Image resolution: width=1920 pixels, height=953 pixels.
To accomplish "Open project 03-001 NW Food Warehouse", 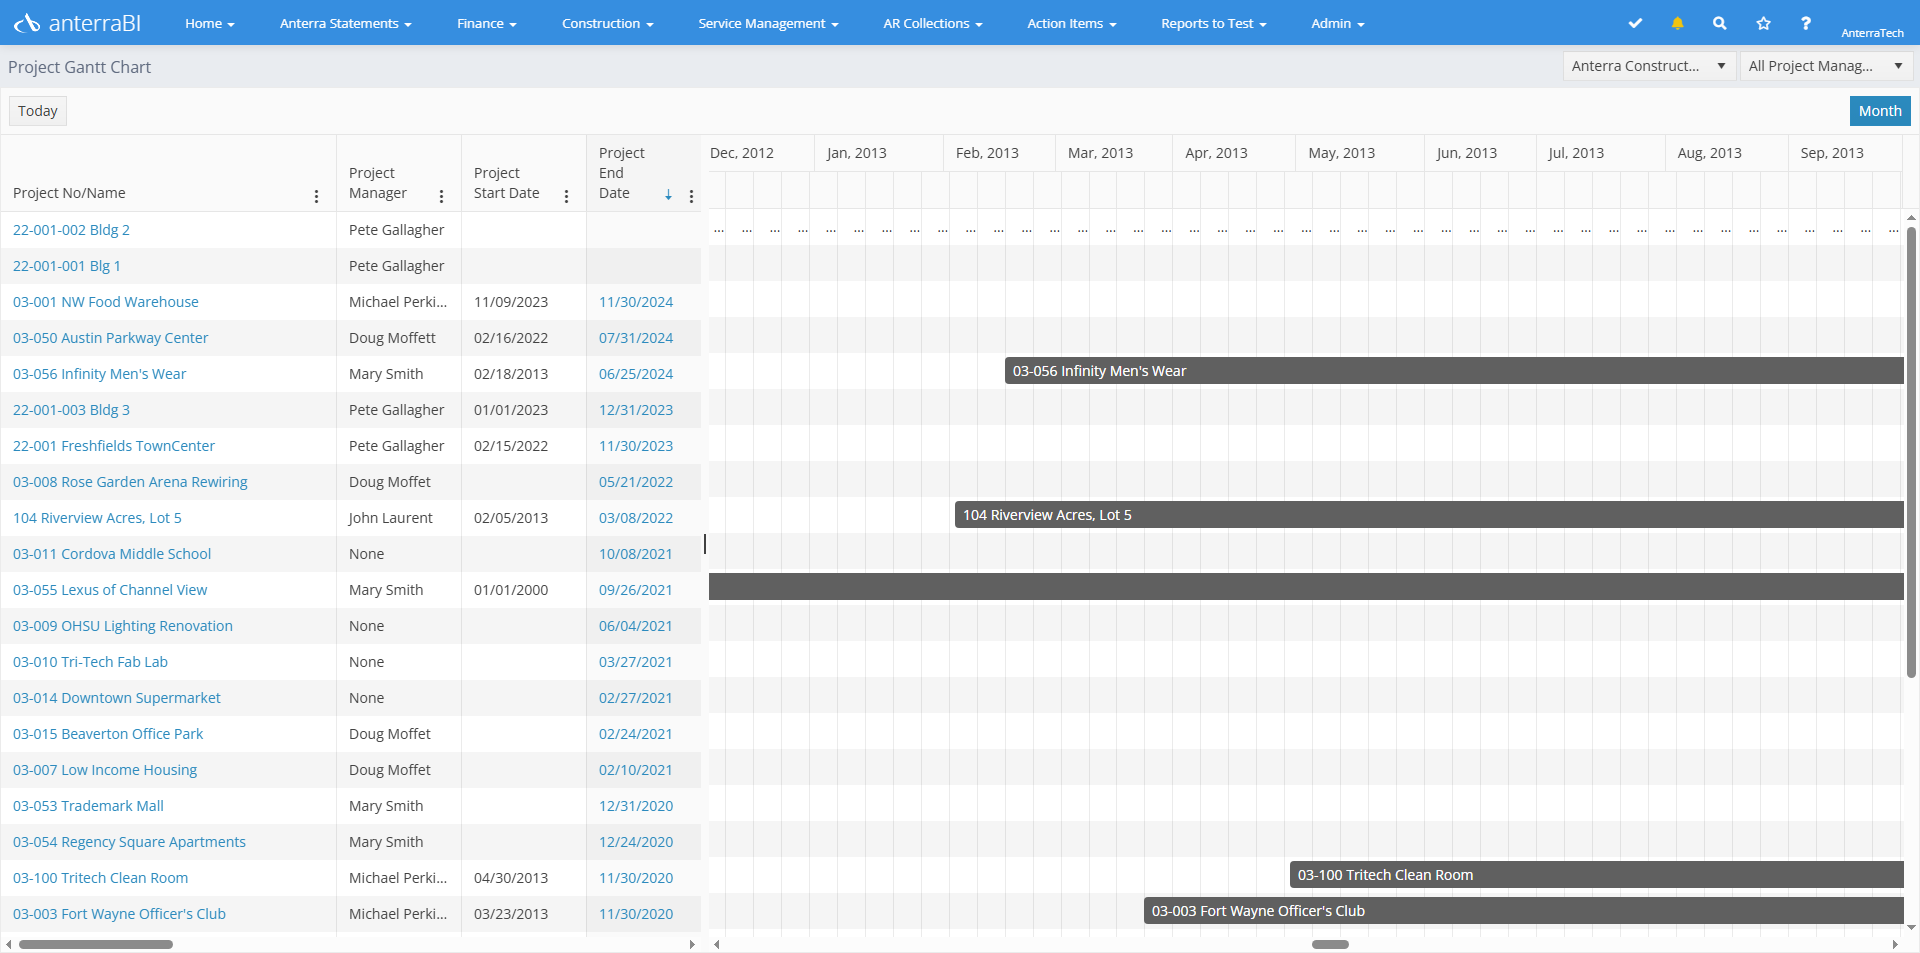I will tap(106, 302).
